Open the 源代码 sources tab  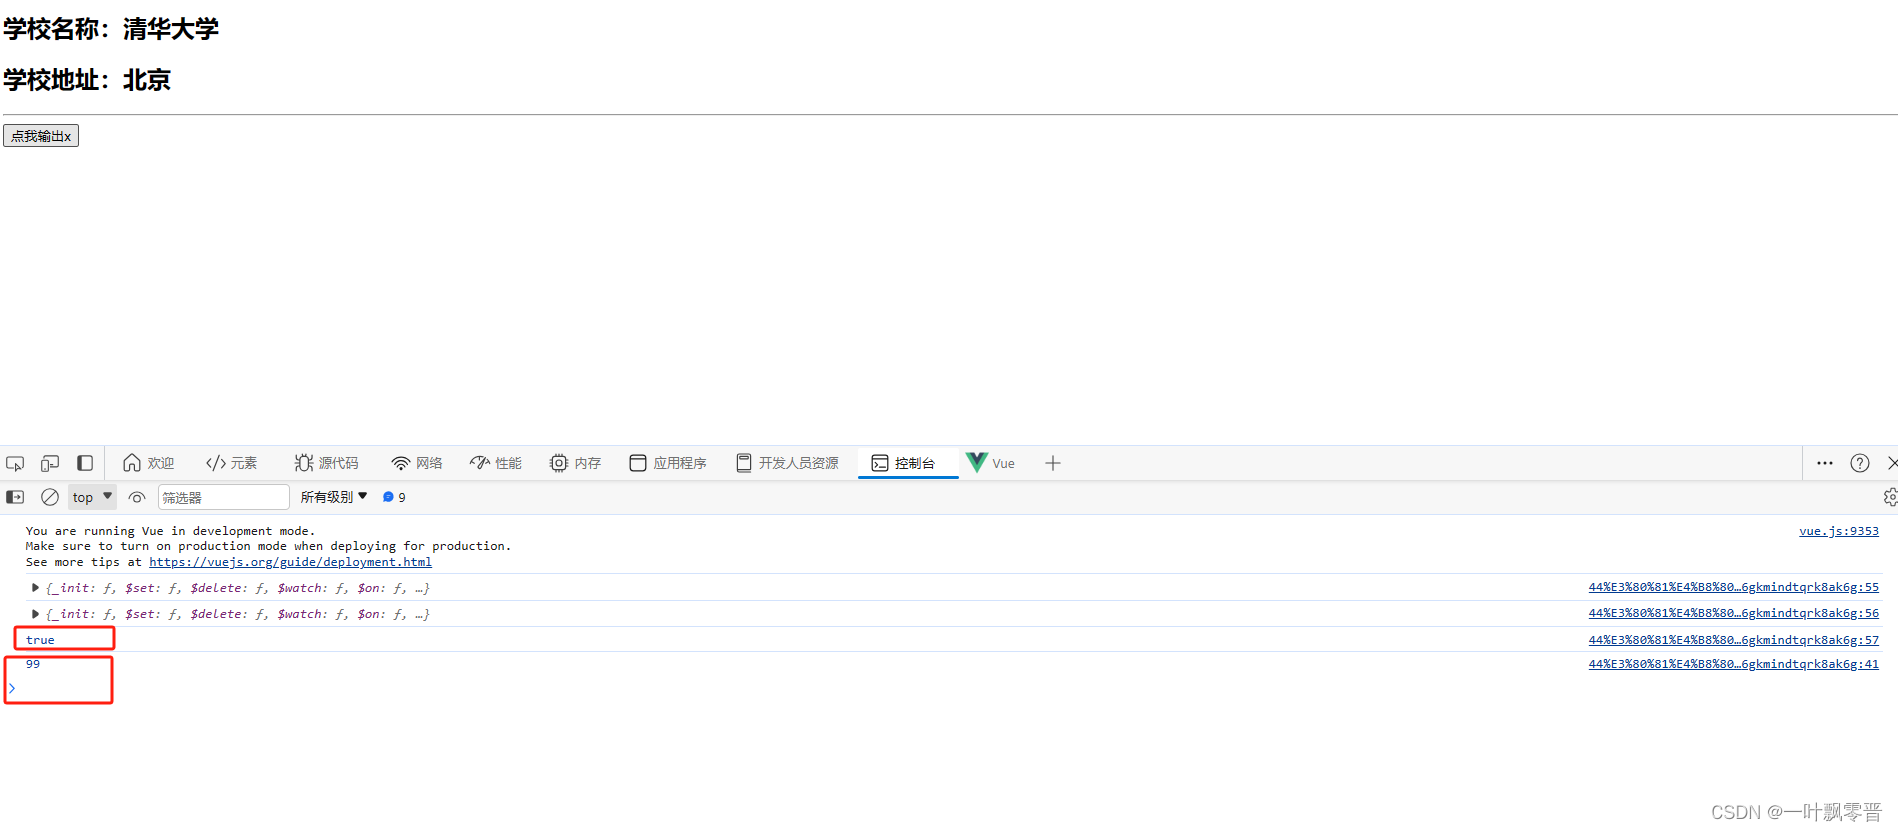point(326,463)
